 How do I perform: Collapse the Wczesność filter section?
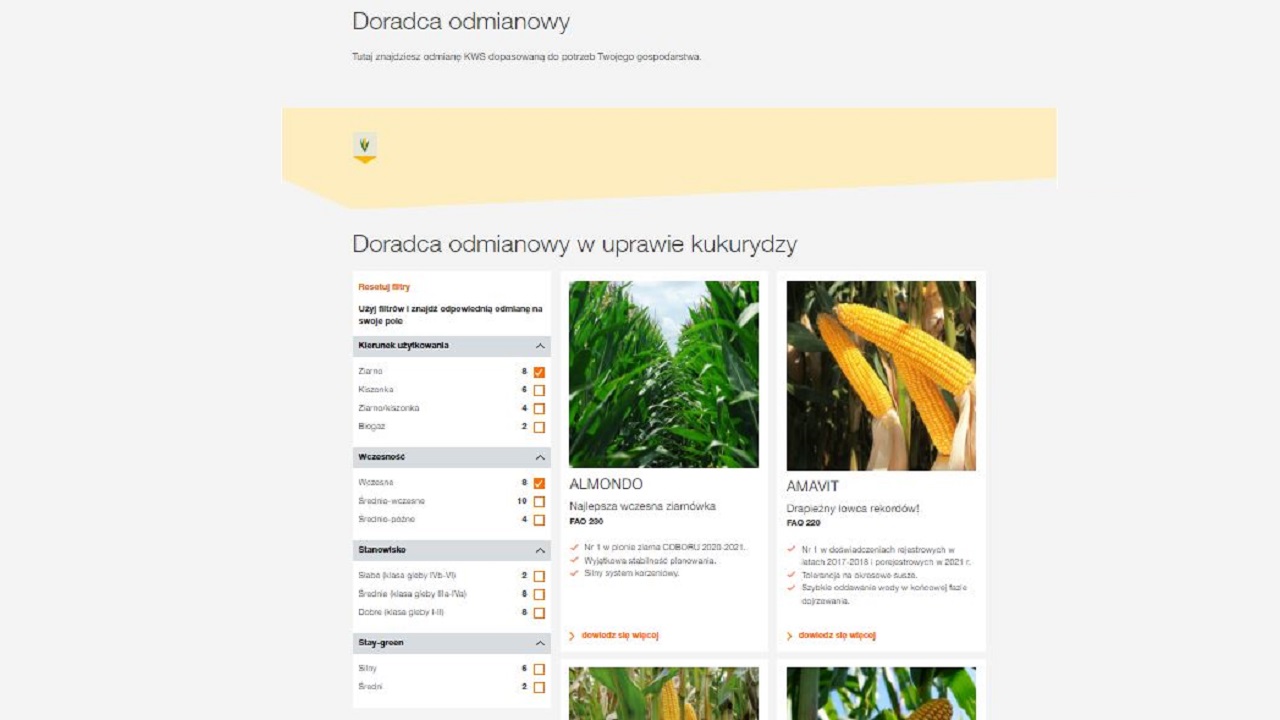(x=452, y=457)
